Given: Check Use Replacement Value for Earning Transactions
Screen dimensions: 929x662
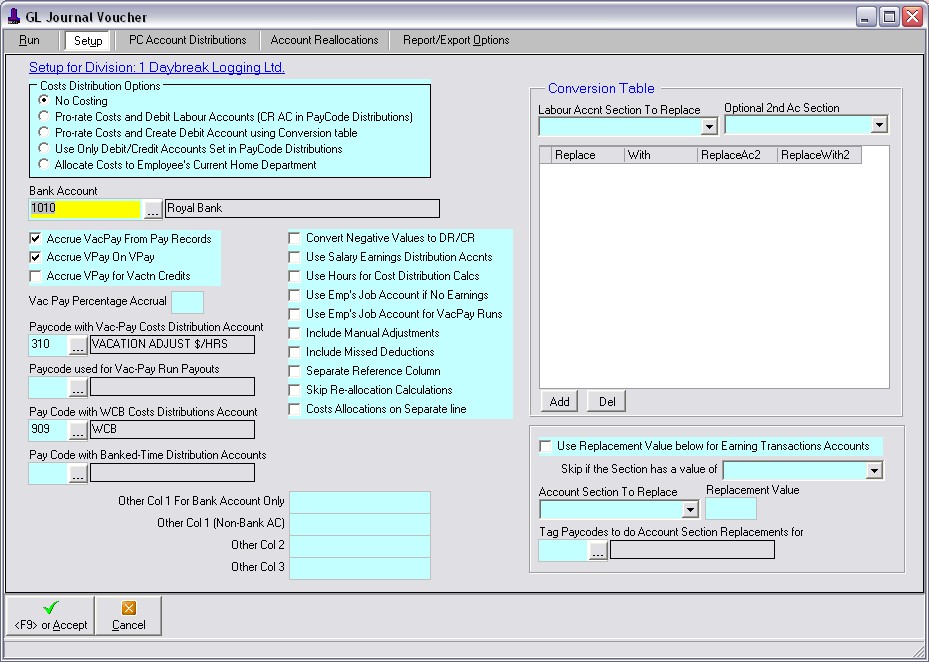Looking at the screenshot, I should pos(545,446).
